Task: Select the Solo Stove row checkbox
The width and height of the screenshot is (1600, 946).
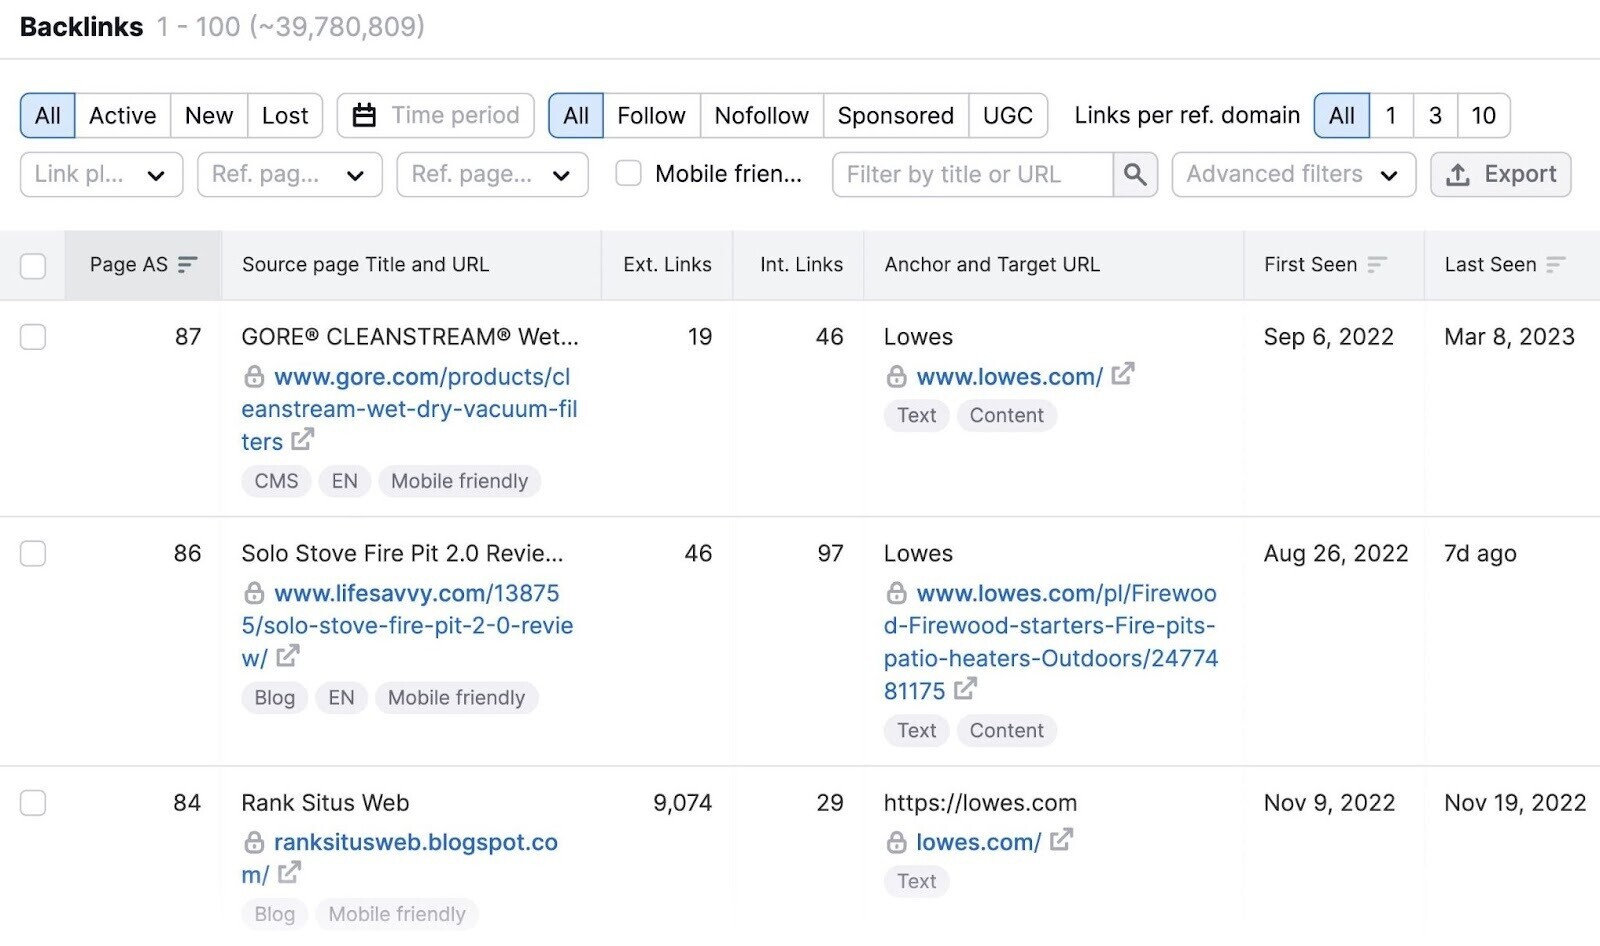Action: (33, 553)
